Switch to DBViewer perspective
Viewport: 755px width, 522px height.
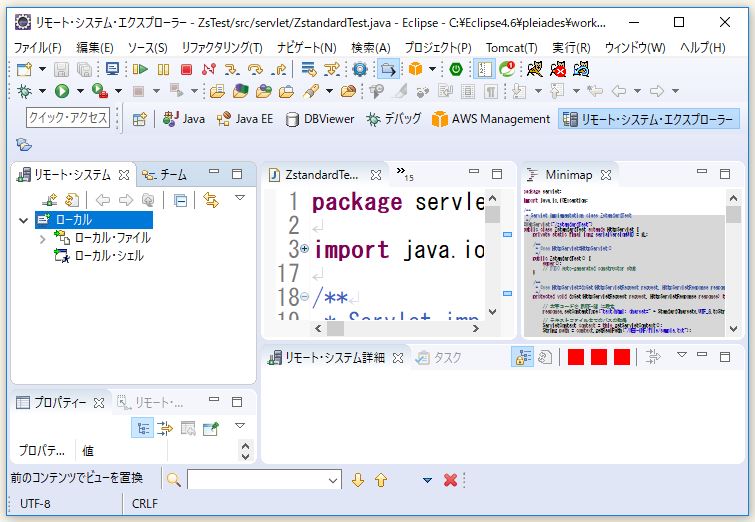coord(320,119)
